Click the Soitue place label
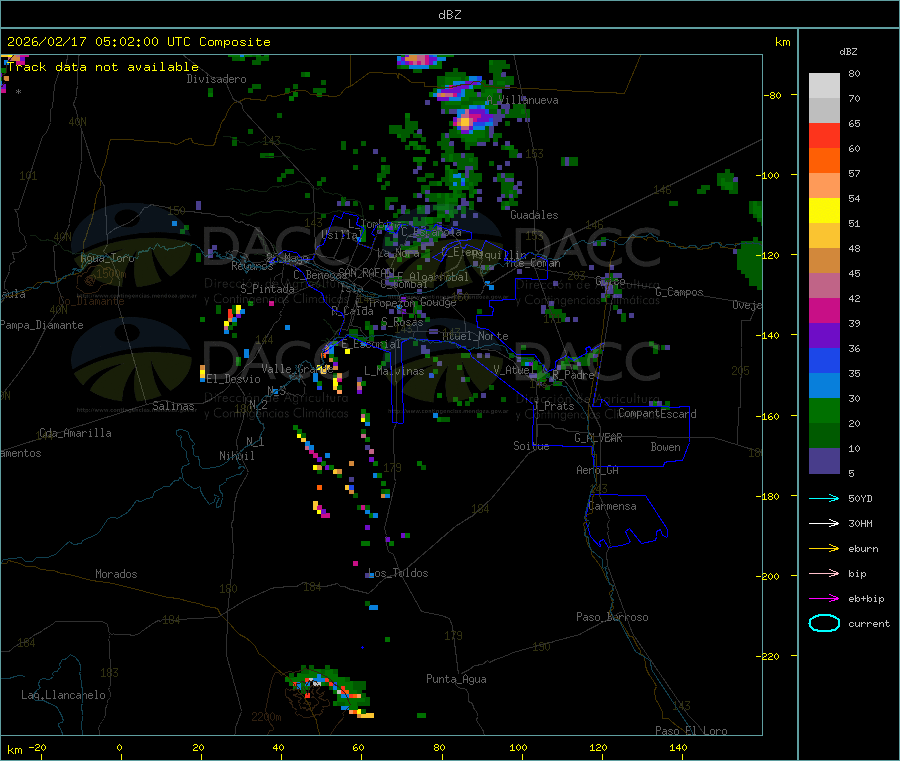The height and width of the screenshot is (761, 900). 531,446
